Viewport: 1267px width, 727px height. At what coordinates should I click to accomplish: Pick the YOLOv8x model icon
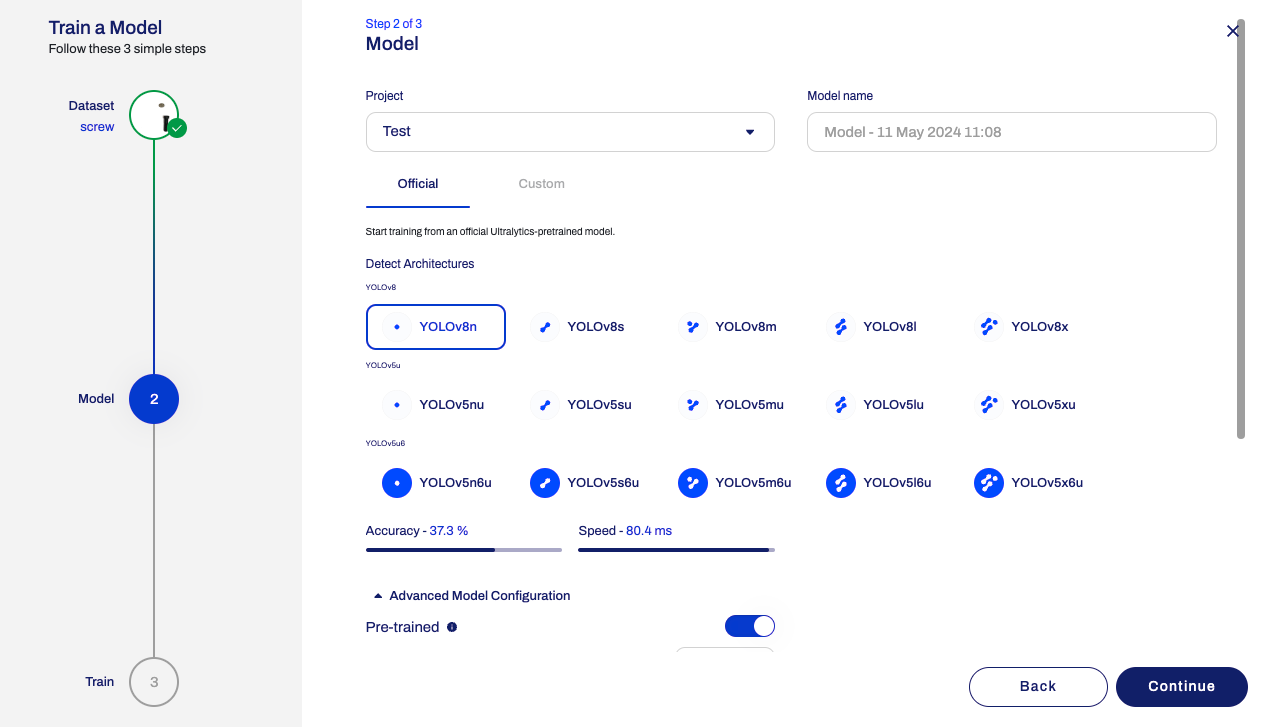tap(988, 327)
